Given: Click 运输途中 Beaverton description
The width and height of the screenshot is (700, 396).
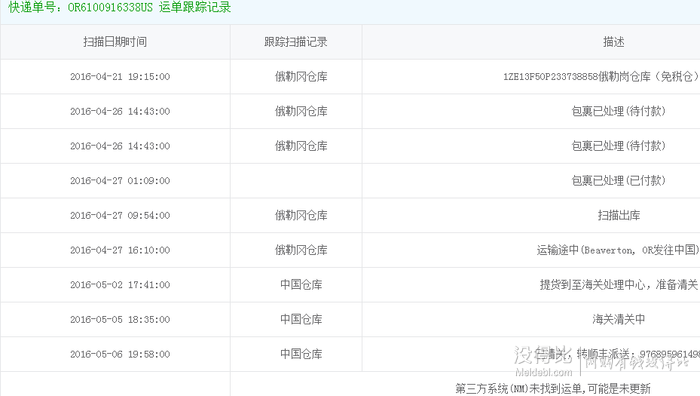Looking at the screenshot, I should coord(618,250).
